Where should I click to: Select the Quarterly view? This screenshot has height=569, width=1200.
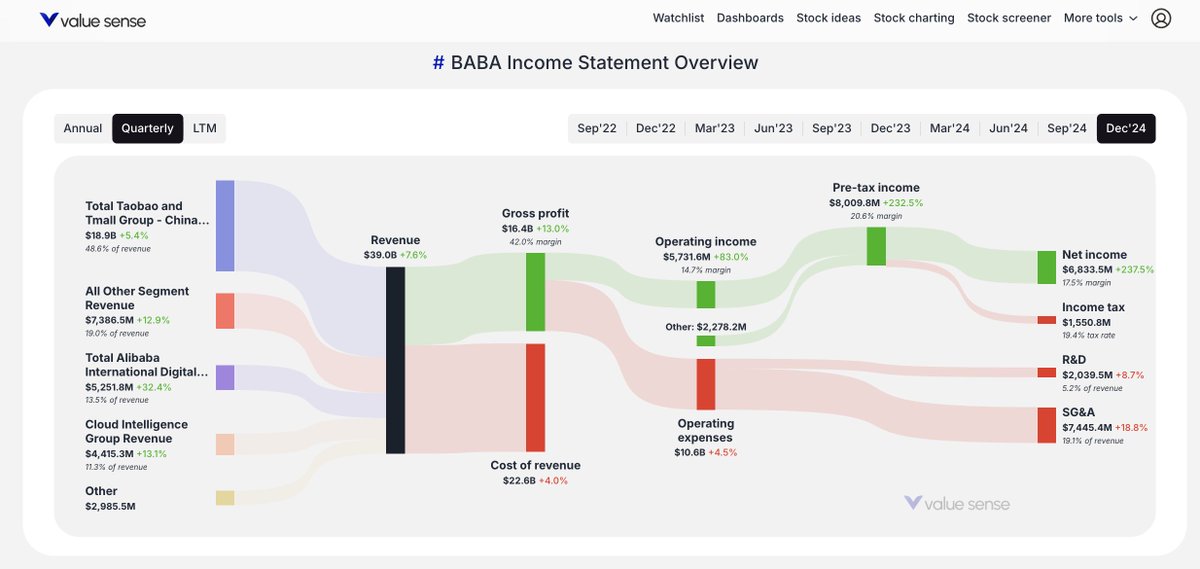pos(148,128)
